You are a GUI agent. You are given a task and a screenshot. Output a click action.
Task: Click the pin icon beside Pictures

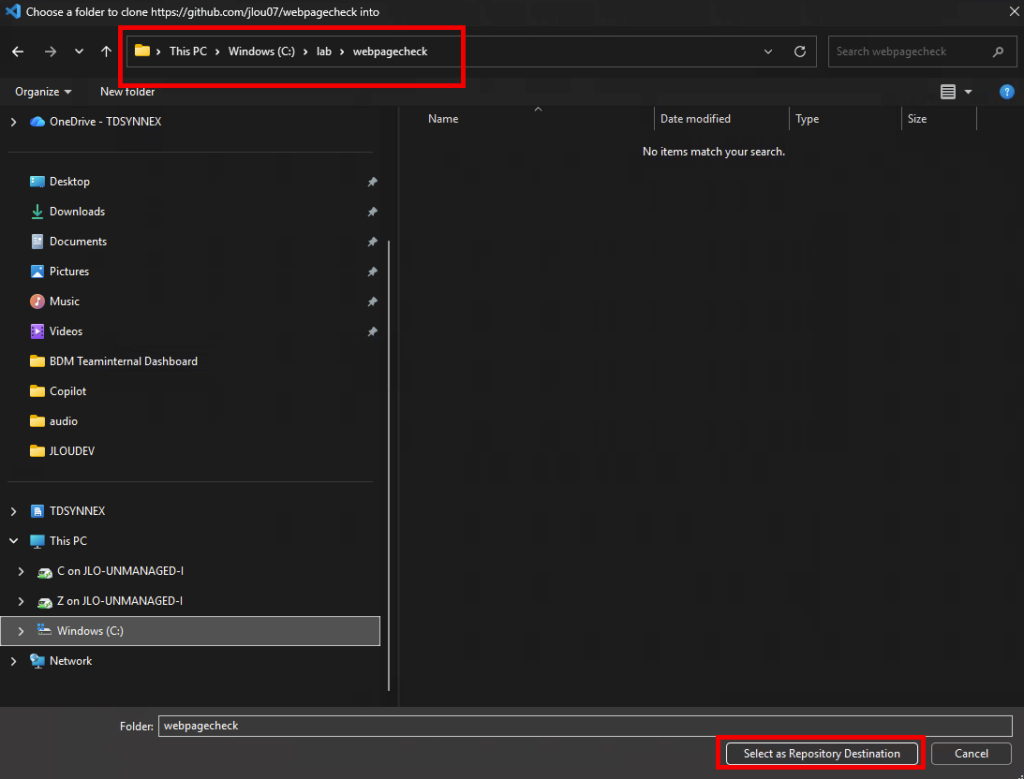coord(372,272)
